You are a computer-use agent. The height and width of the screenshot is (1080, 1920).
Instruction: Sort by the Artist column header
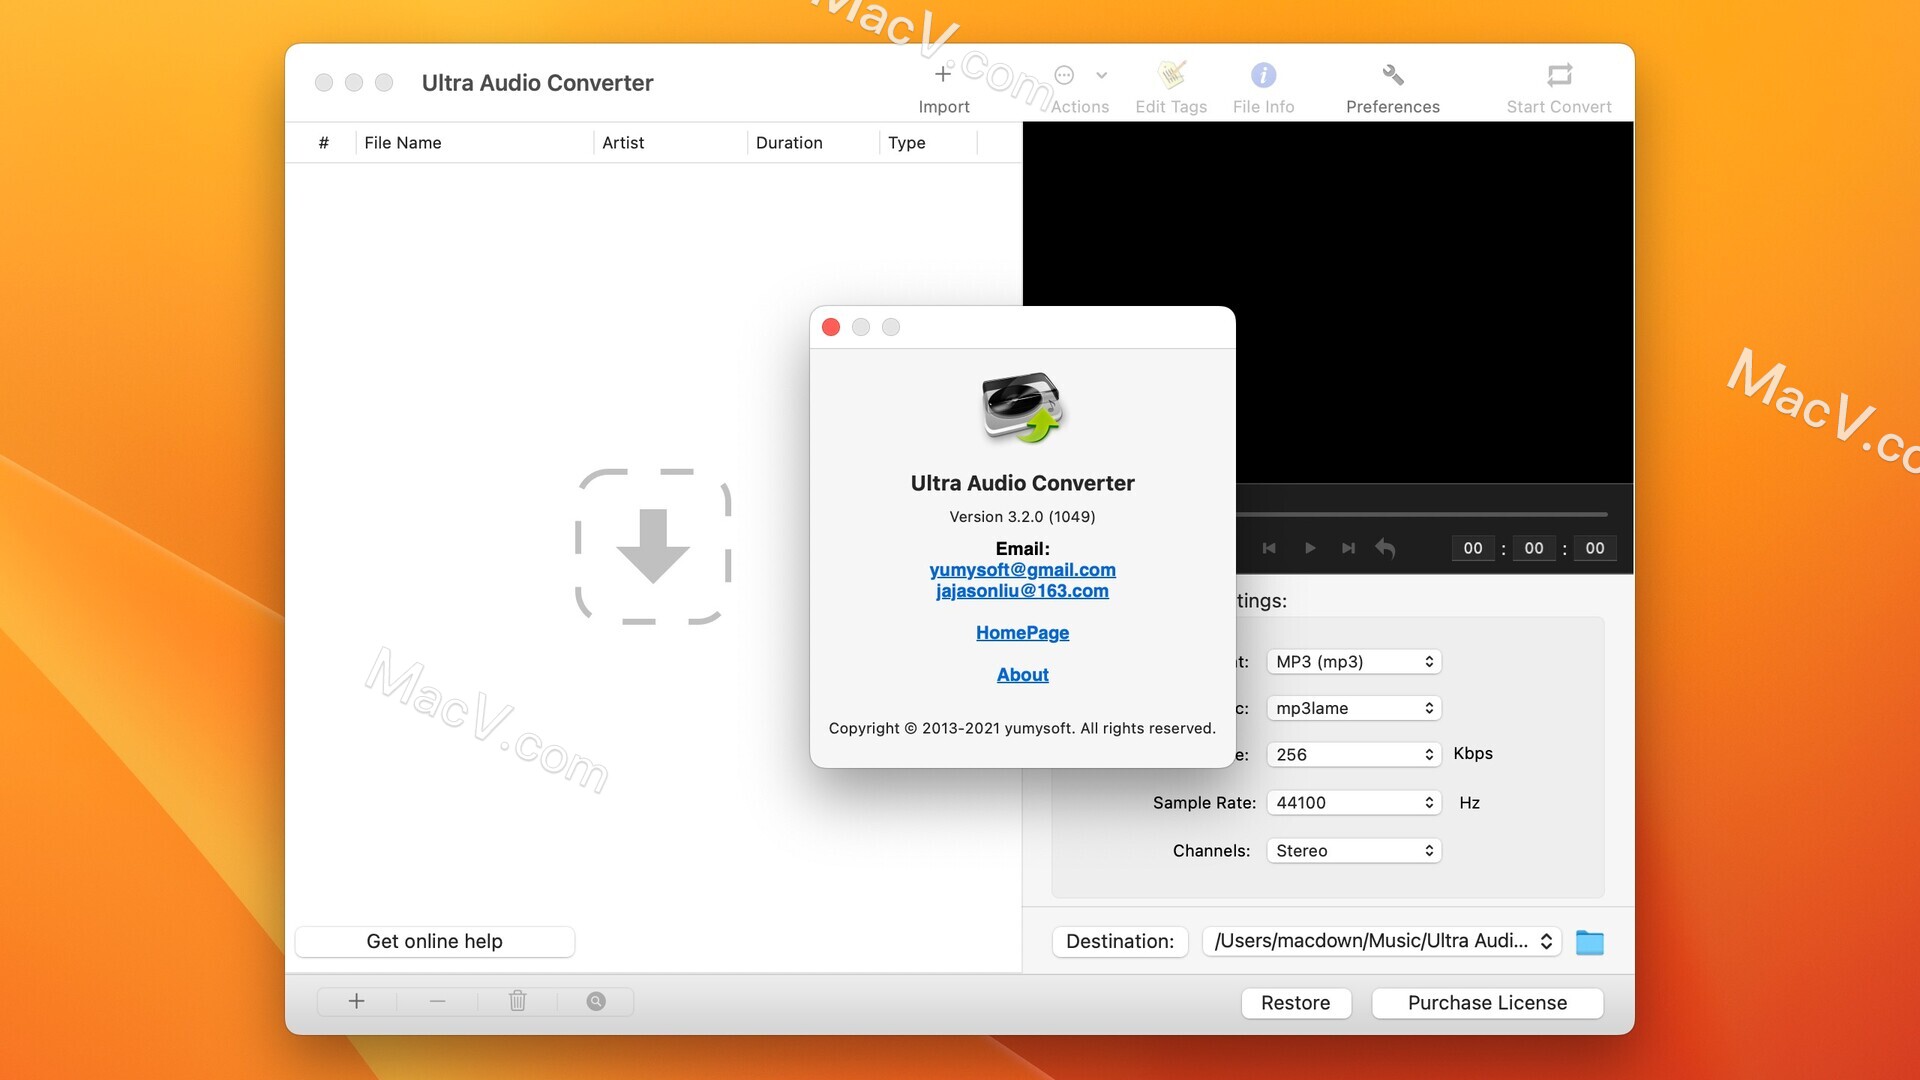point(670,143)
